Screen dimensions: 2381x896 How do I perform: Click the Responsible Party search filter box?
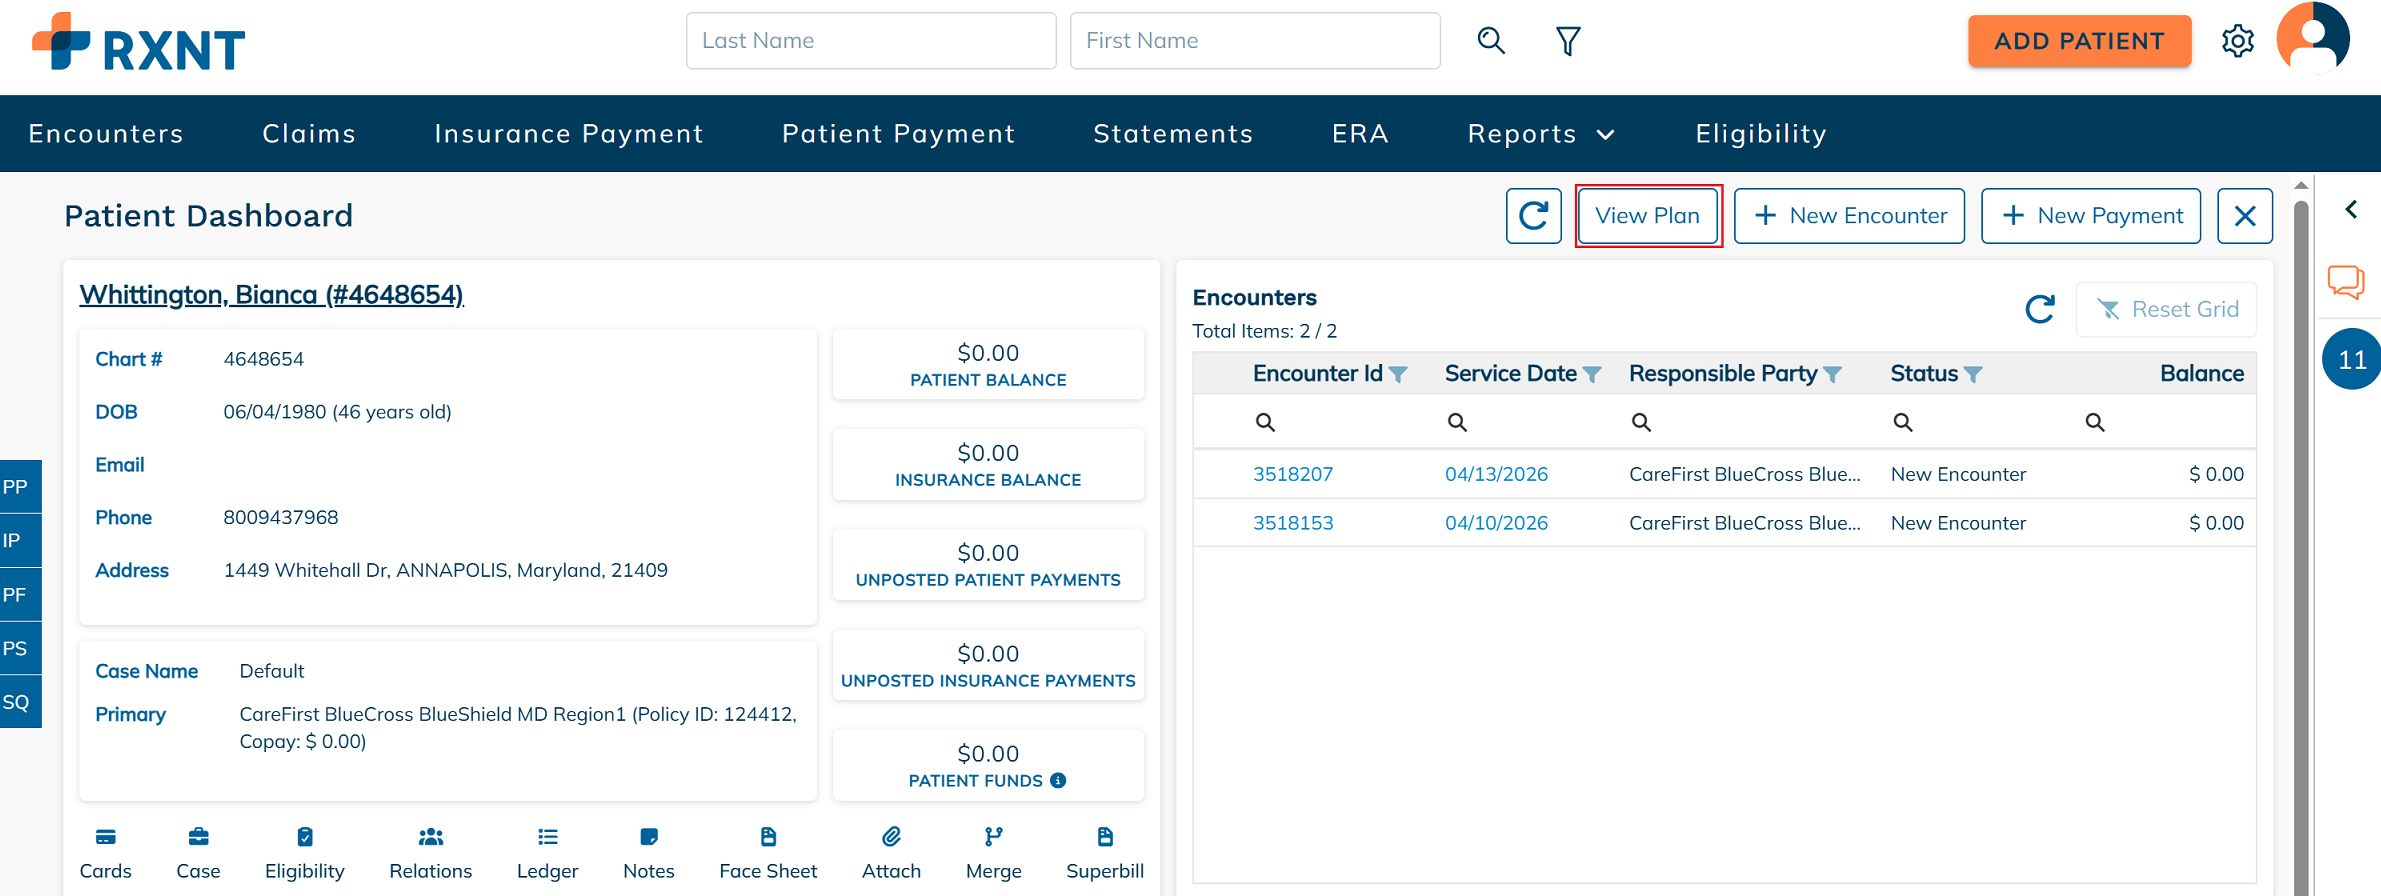click(1749, 422)
